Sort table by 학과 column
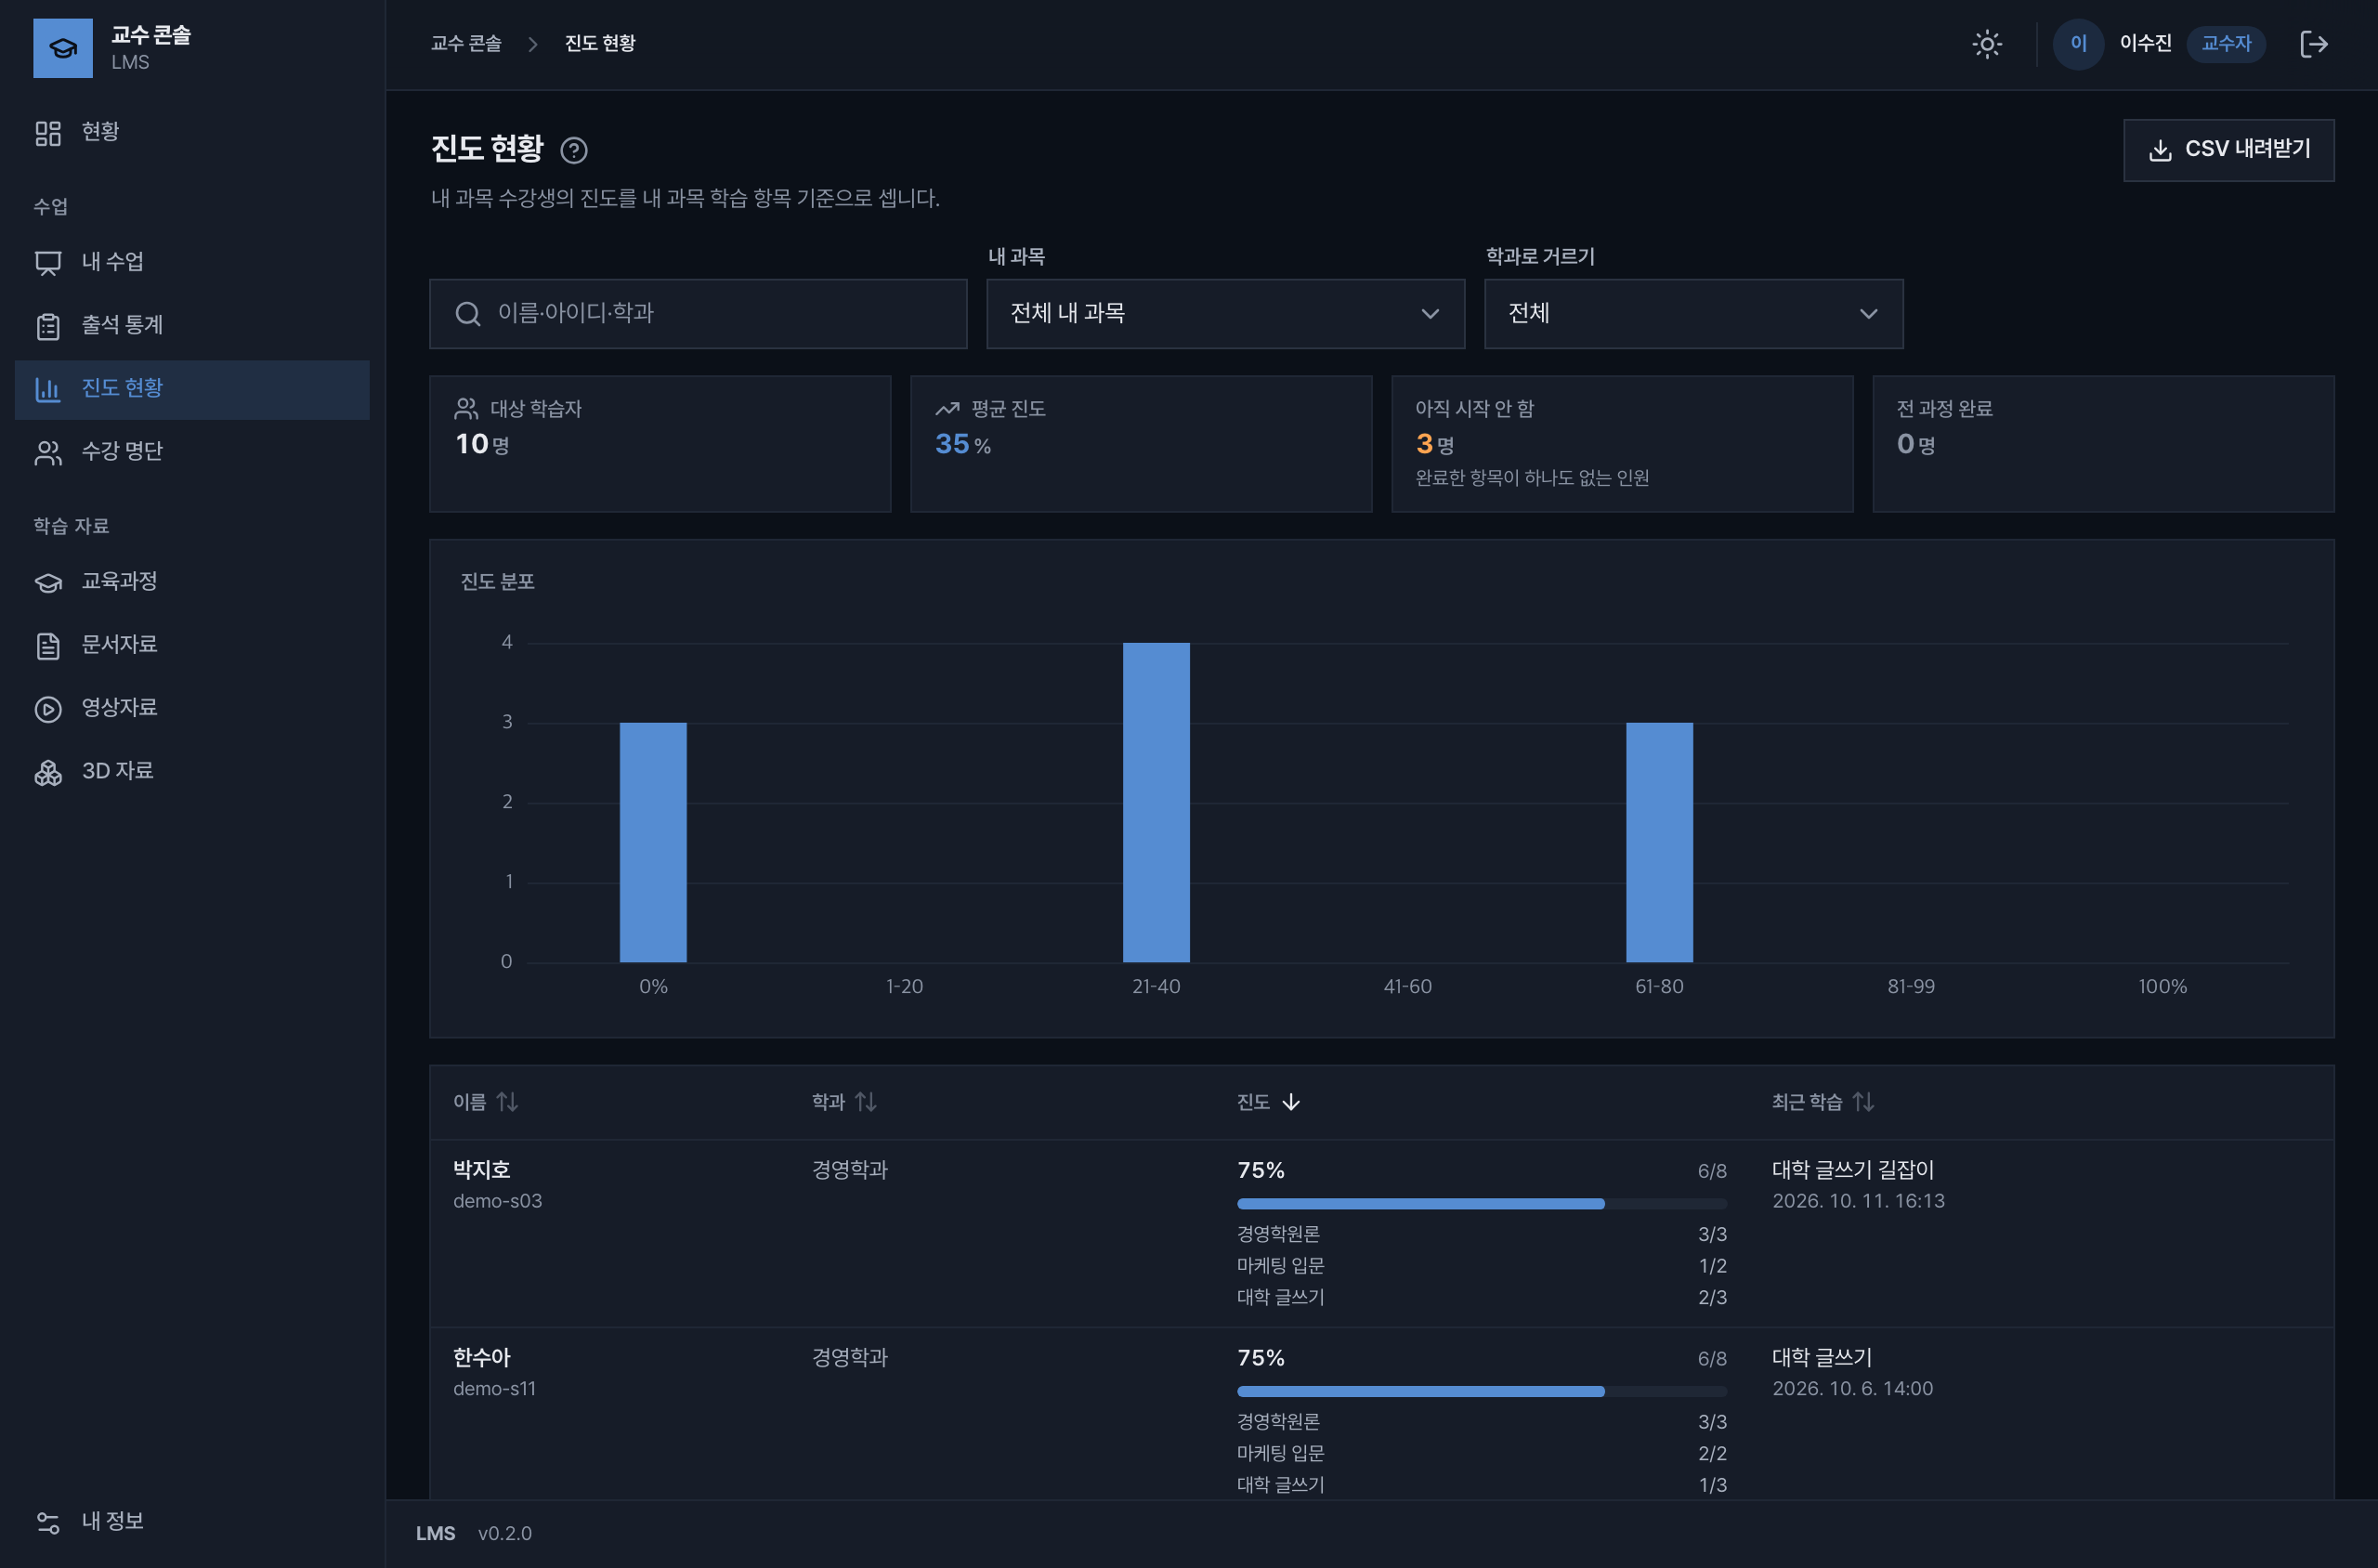This screenshot has width=2378, height=1568. pos(844,1102)
